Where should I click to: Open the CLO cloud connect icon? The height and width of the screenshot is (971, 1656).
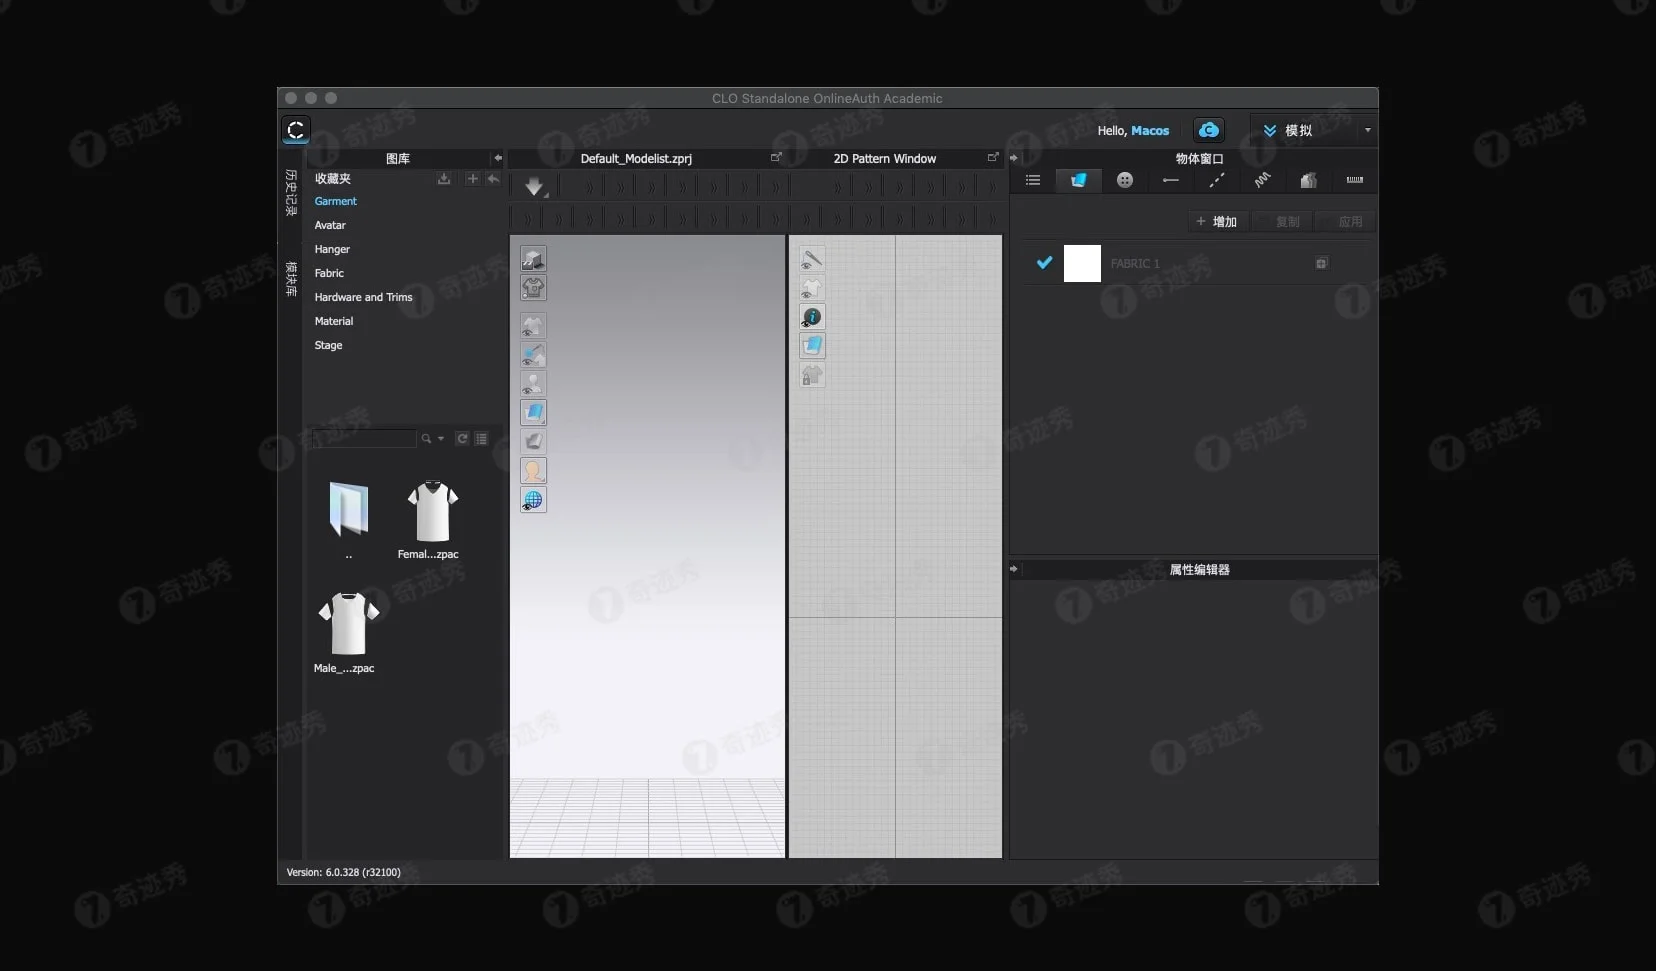[1208, 130]
